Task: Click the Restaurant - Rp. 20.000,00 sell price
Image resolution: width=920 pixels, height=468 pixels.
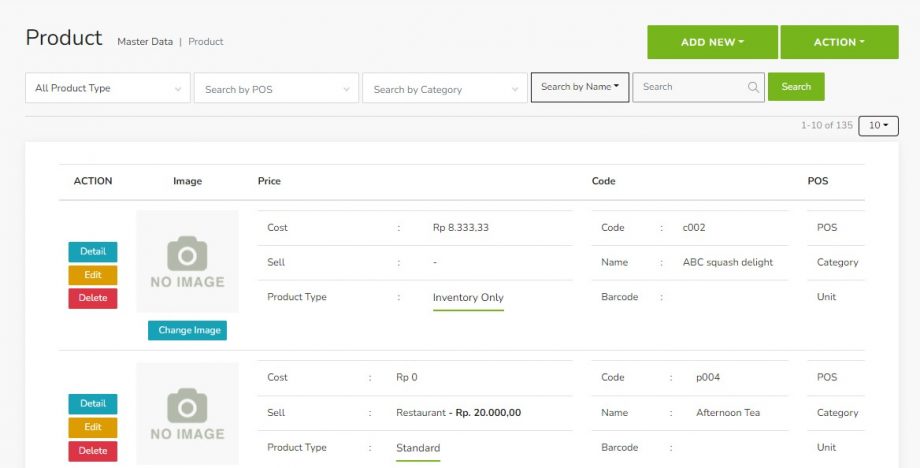Action: (458, 413)
